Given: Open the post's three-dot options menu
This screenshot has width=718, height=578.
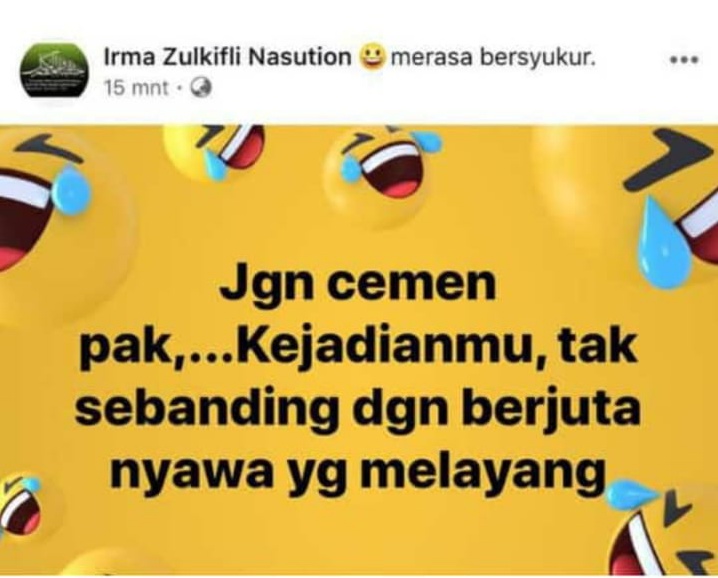Looking at the screenshot, I should 684,59.
